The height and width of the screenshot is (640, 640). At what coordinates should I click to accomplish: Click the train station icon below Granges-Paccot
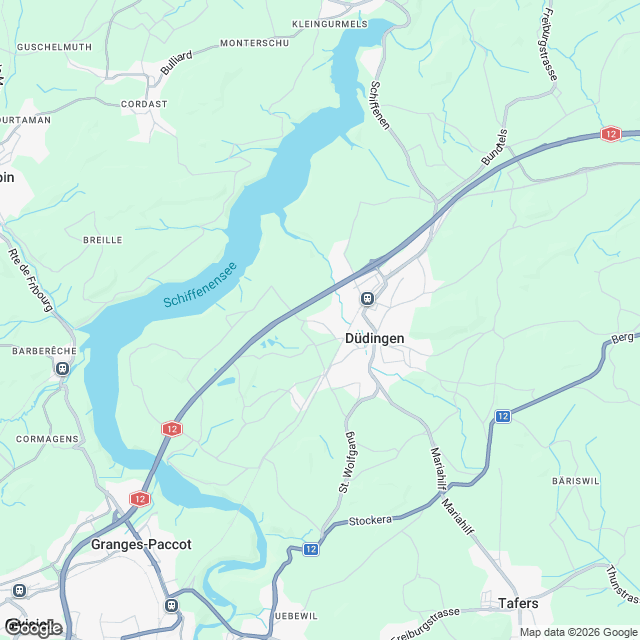point(171,605)
